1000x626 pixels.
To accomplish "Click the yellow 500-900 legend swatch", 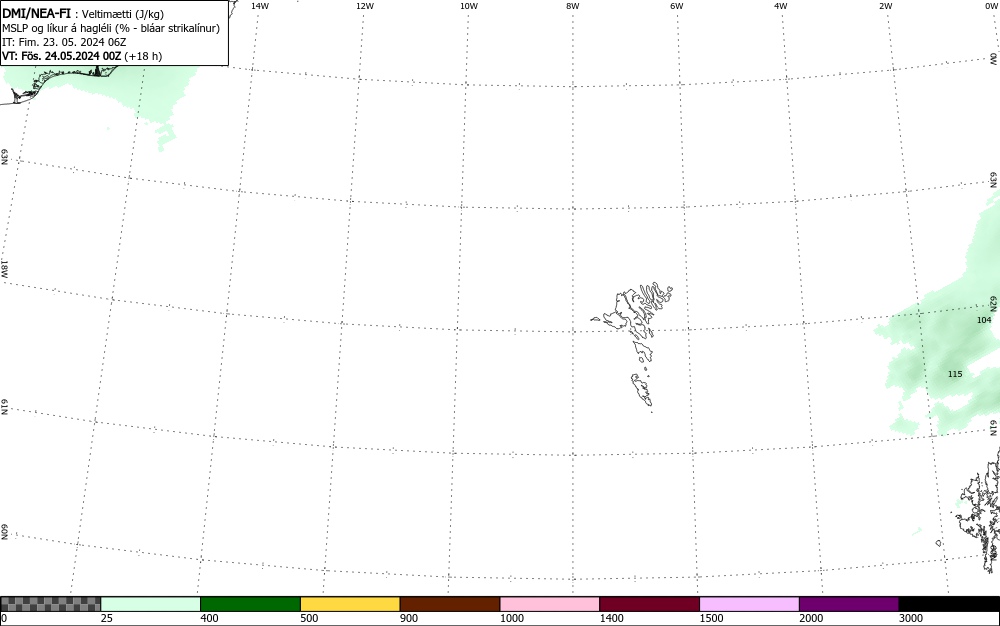I will tap(350, 604).
